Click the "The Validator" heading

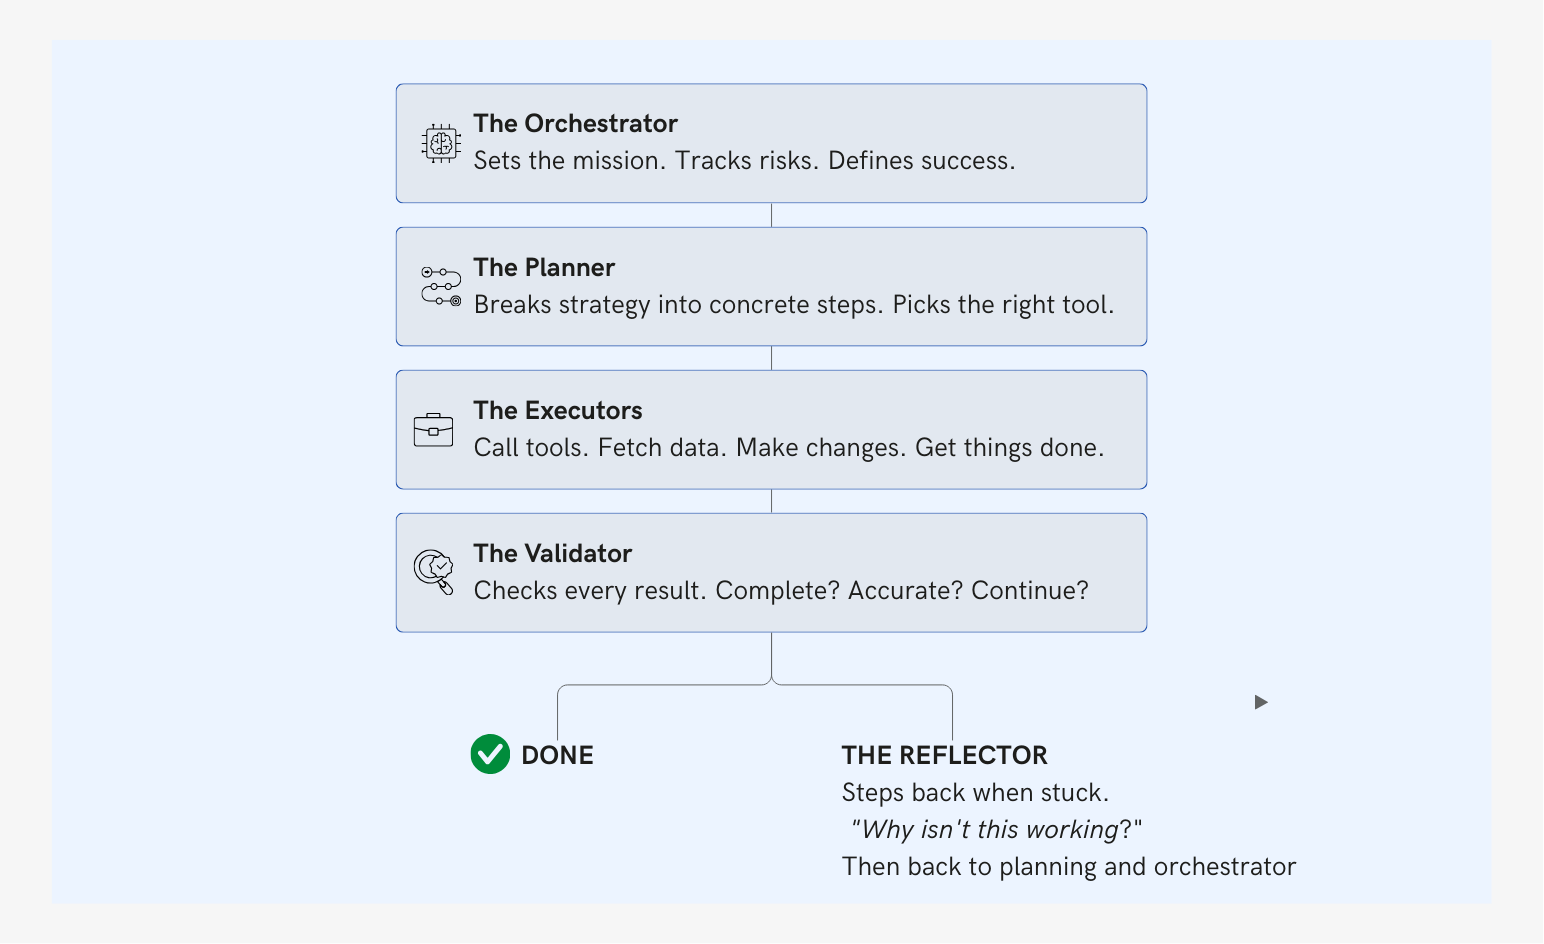click(553, 554)
